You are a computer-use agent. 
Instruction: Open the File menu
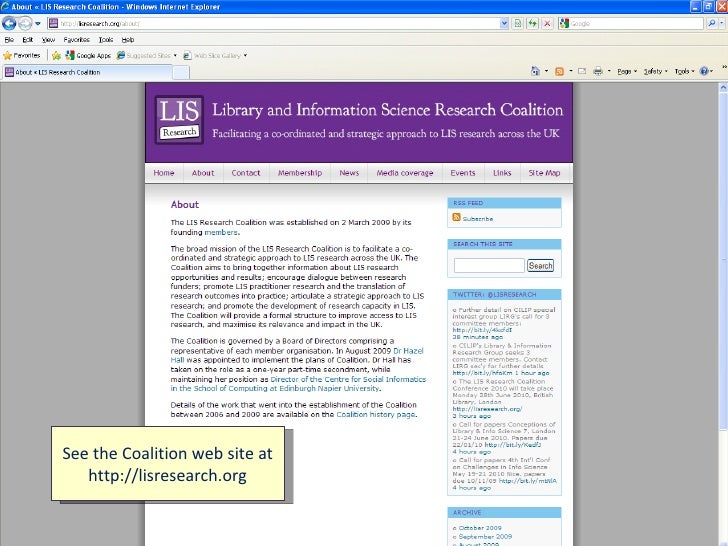[x=9, y=40]
